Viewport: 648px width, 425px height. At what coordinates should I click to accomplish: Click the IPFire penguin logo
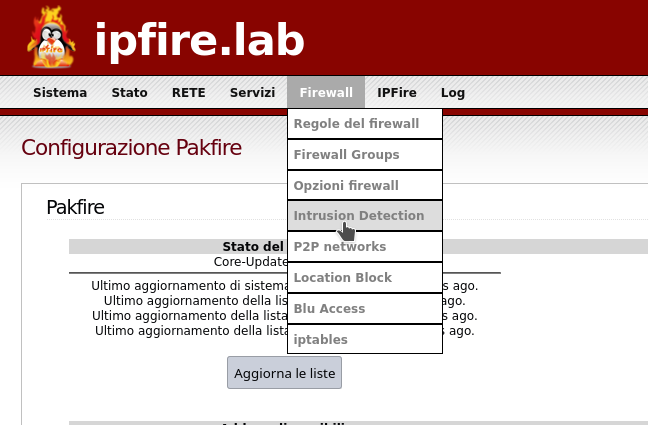[x=51, y=37]
